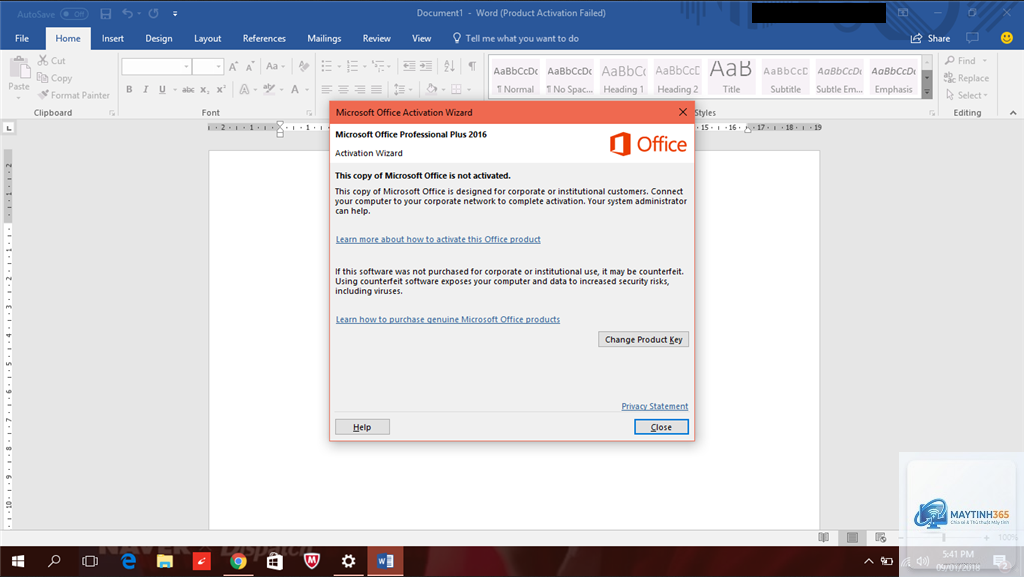
Task: Toggle the AutoSave switch
Action: (74, 14)
